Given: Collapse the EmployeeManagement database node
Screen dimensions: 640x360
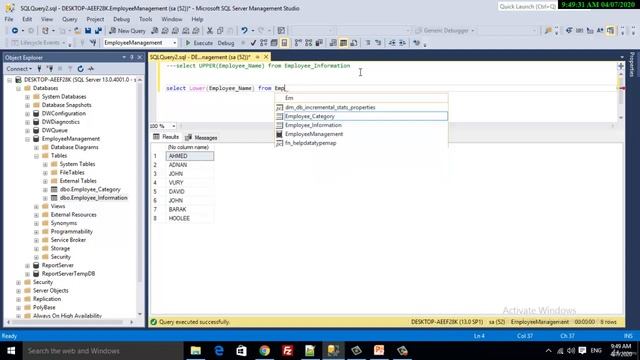Looking at the screenshot, I should click(x=27, y=139).
